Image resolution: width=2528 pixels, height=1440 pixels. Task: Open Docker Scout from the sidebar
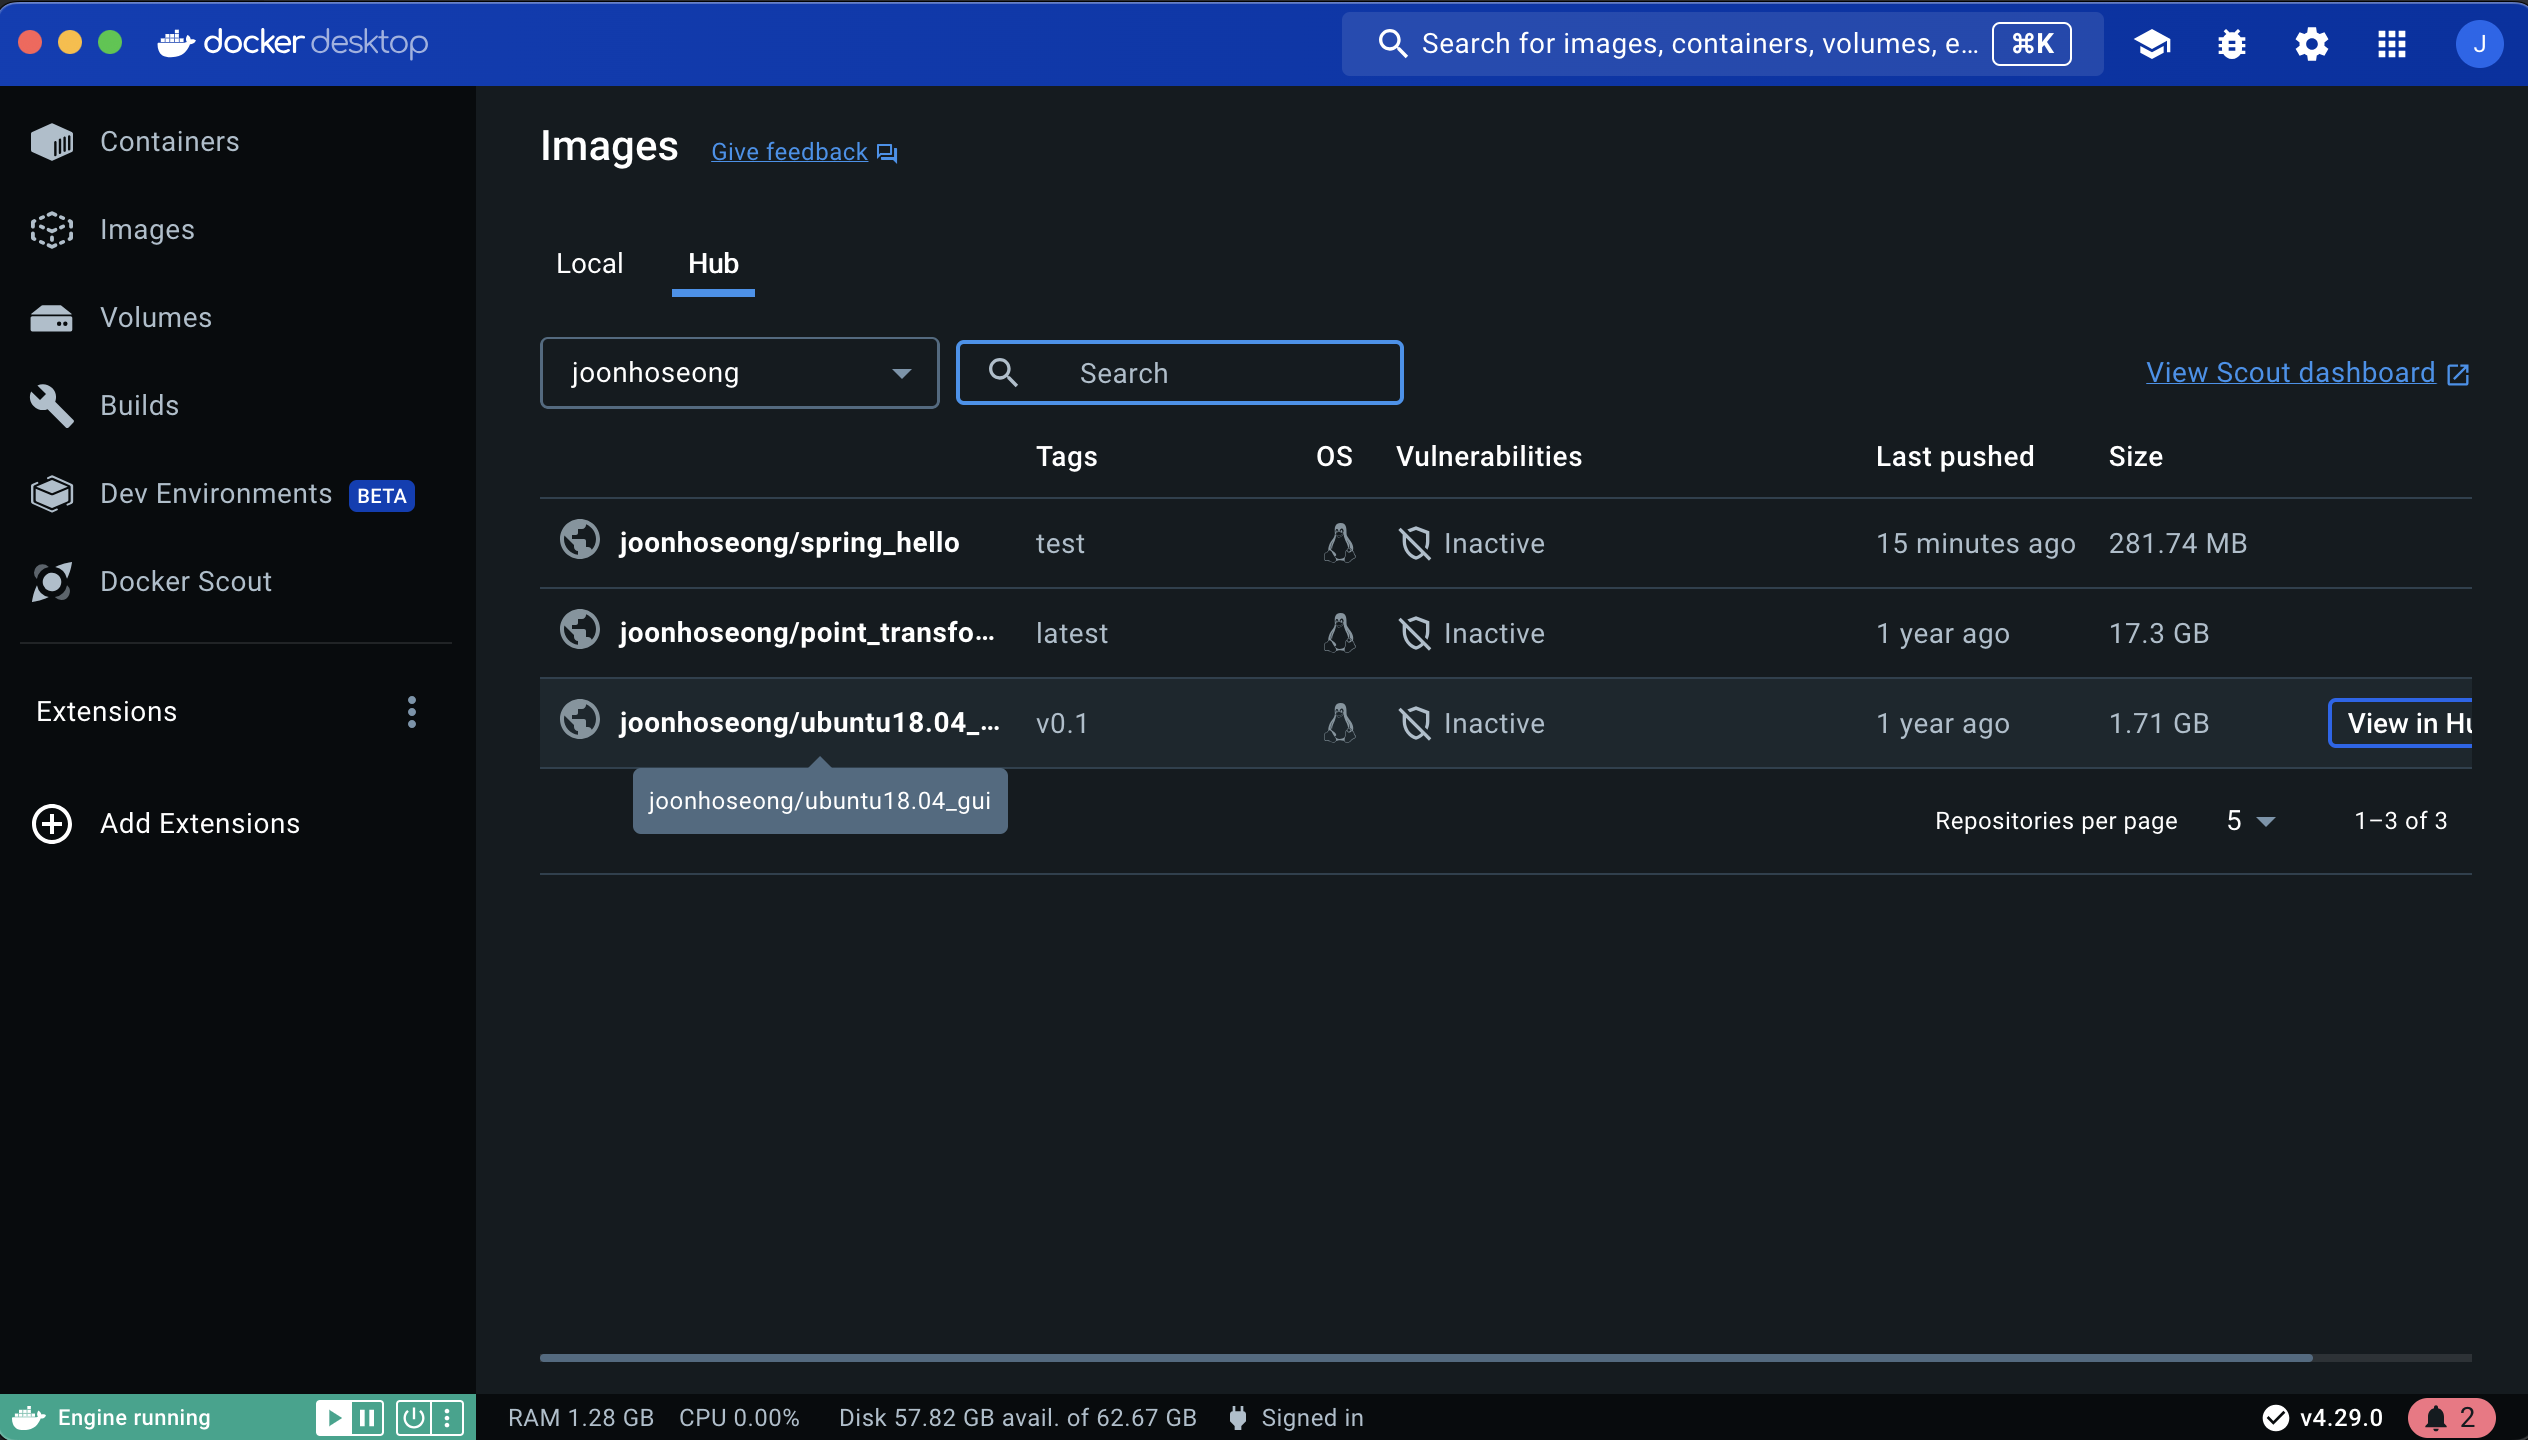click(186, 581)
